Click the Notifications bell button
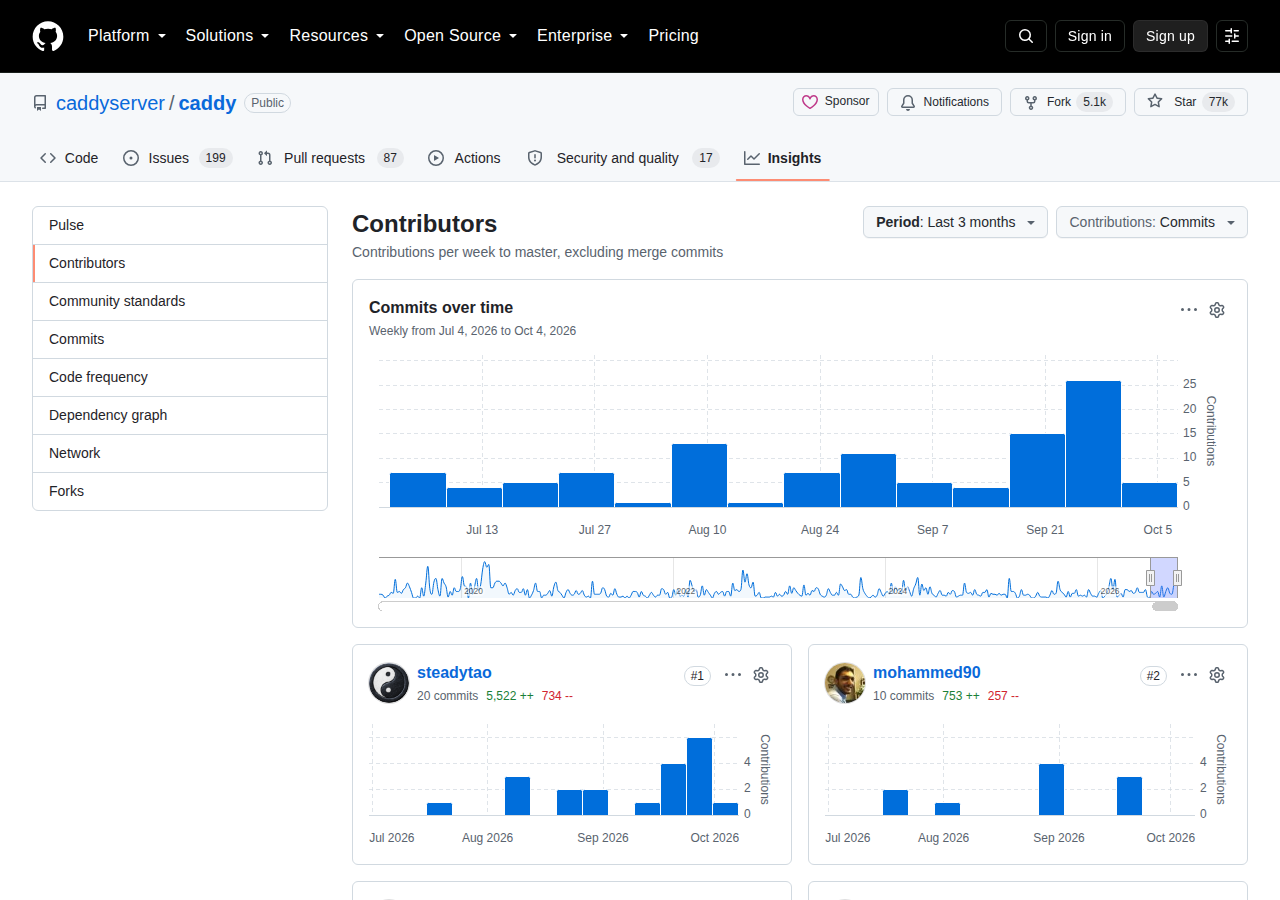The width and height of the screenshot is (1280, 900). tap(944, 102)
